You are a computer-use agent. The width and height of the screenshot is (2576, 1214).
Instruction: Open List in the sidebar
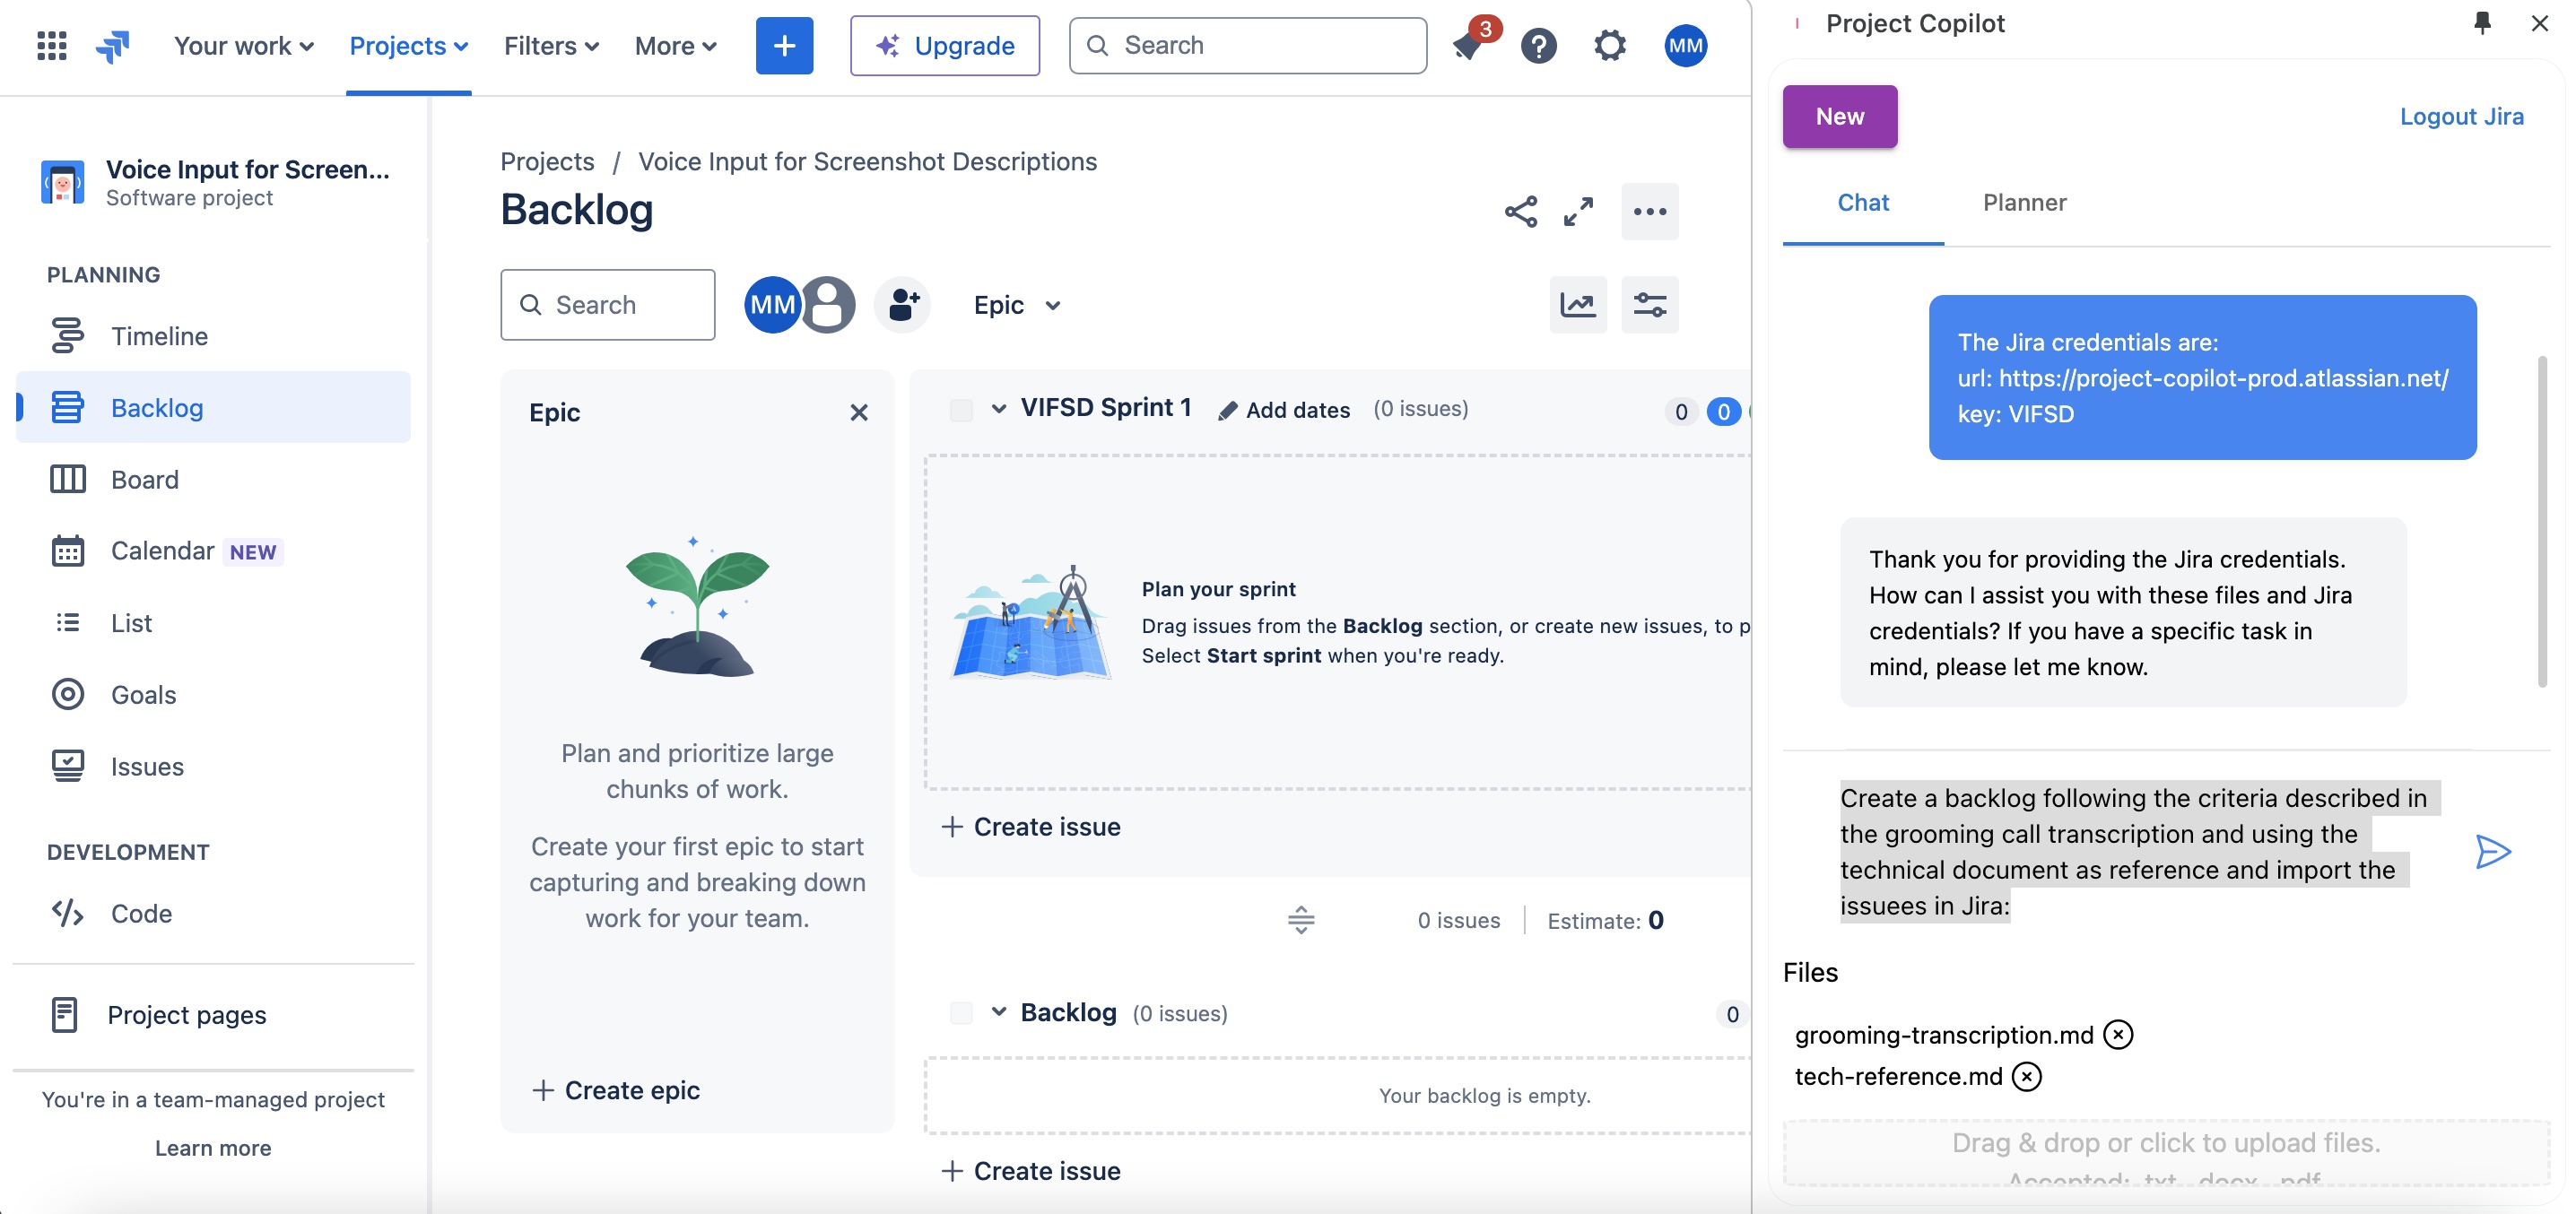(213, 623)
